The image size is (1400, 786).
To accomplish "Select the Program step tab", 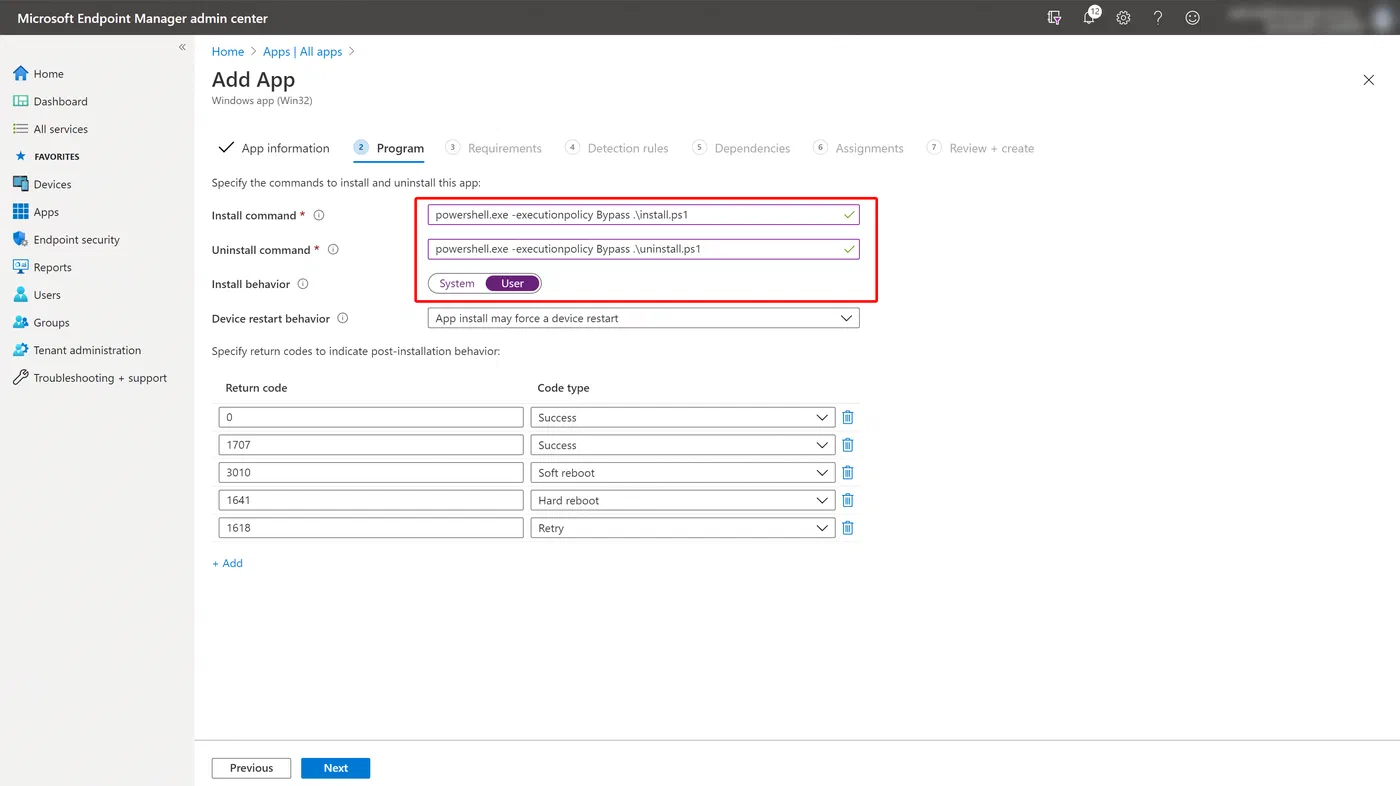I will pos(389,148).
